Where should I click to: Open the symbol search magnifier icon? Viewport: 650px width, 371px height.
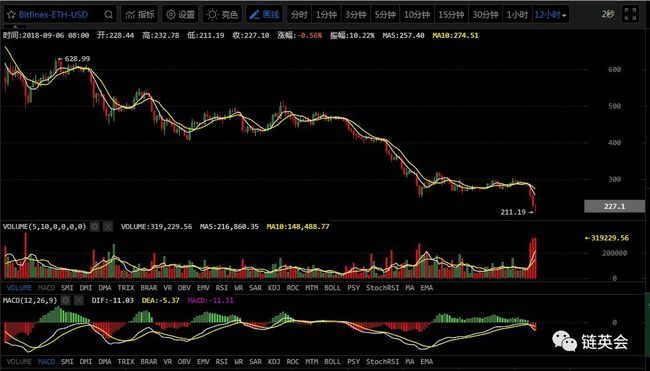pyautogui.click(x=108, y=15)
